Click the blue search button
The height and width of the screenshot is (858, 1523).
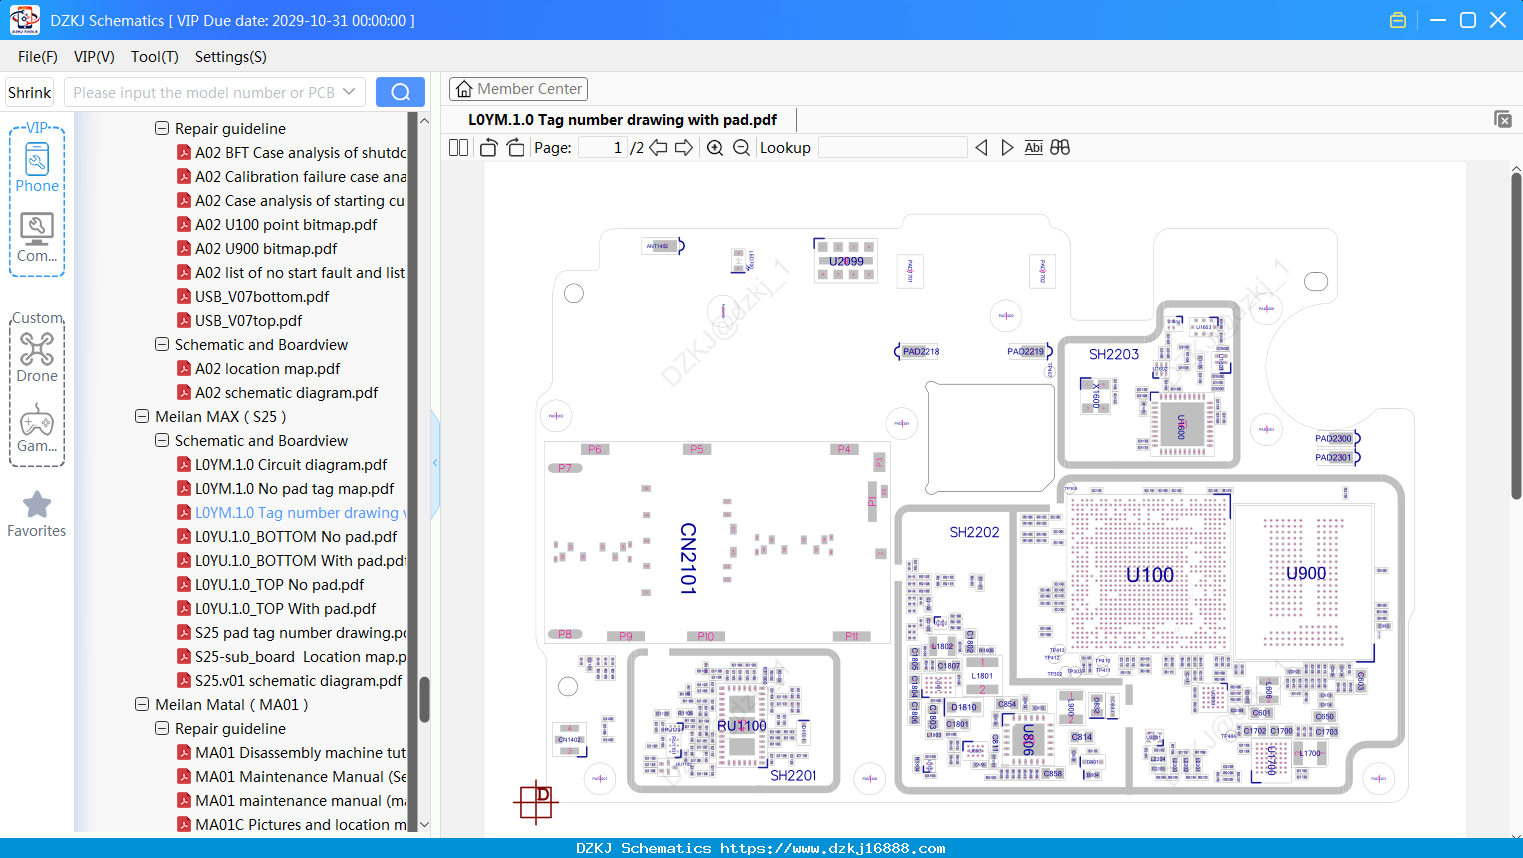[400, 92]
